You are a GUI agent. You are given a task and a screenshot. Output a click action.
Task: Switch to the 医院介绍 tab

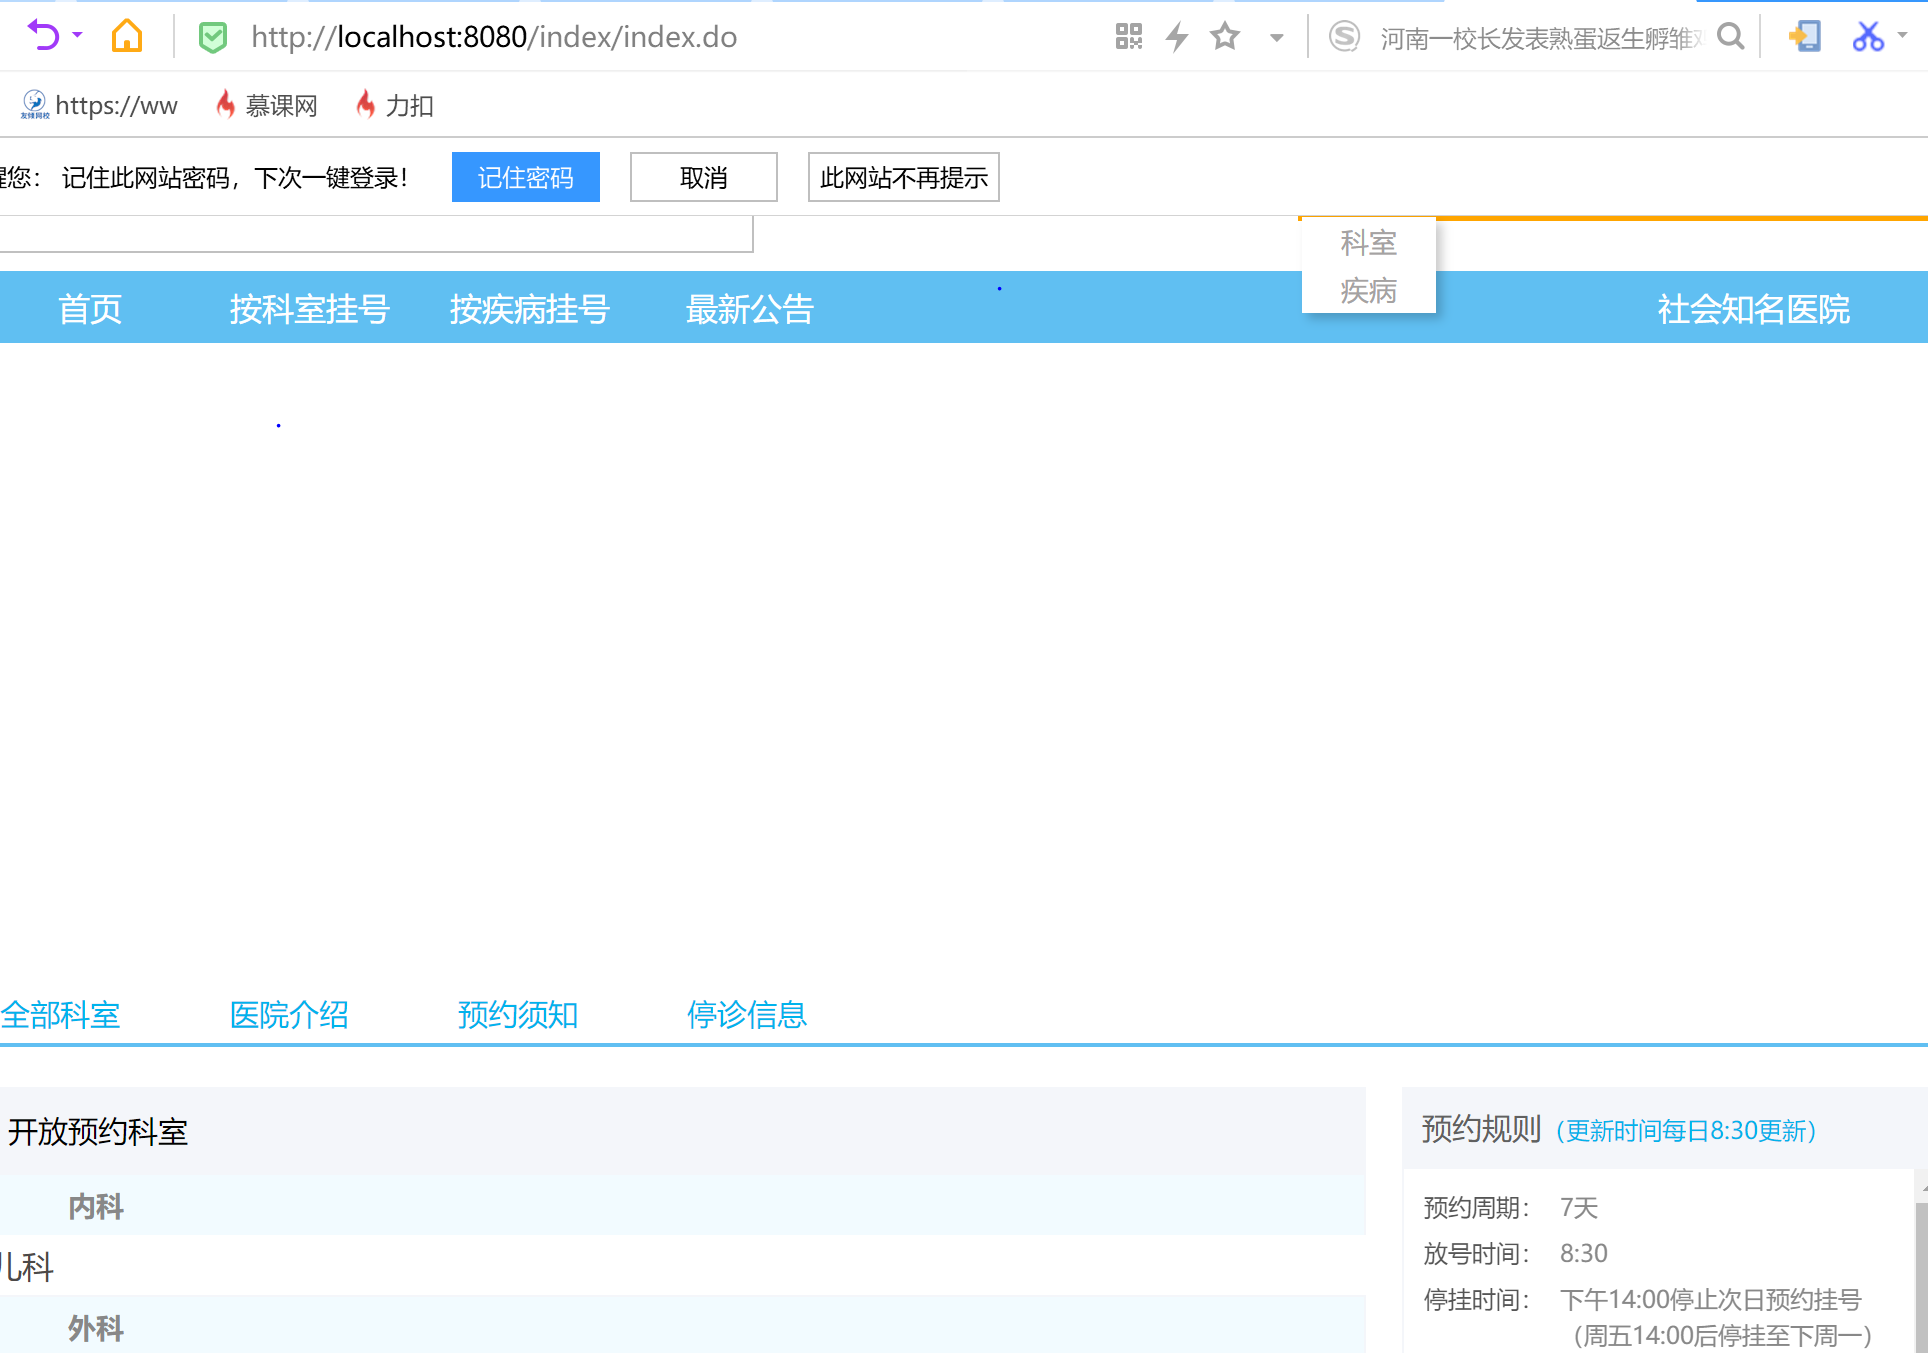pos(289,1015)
